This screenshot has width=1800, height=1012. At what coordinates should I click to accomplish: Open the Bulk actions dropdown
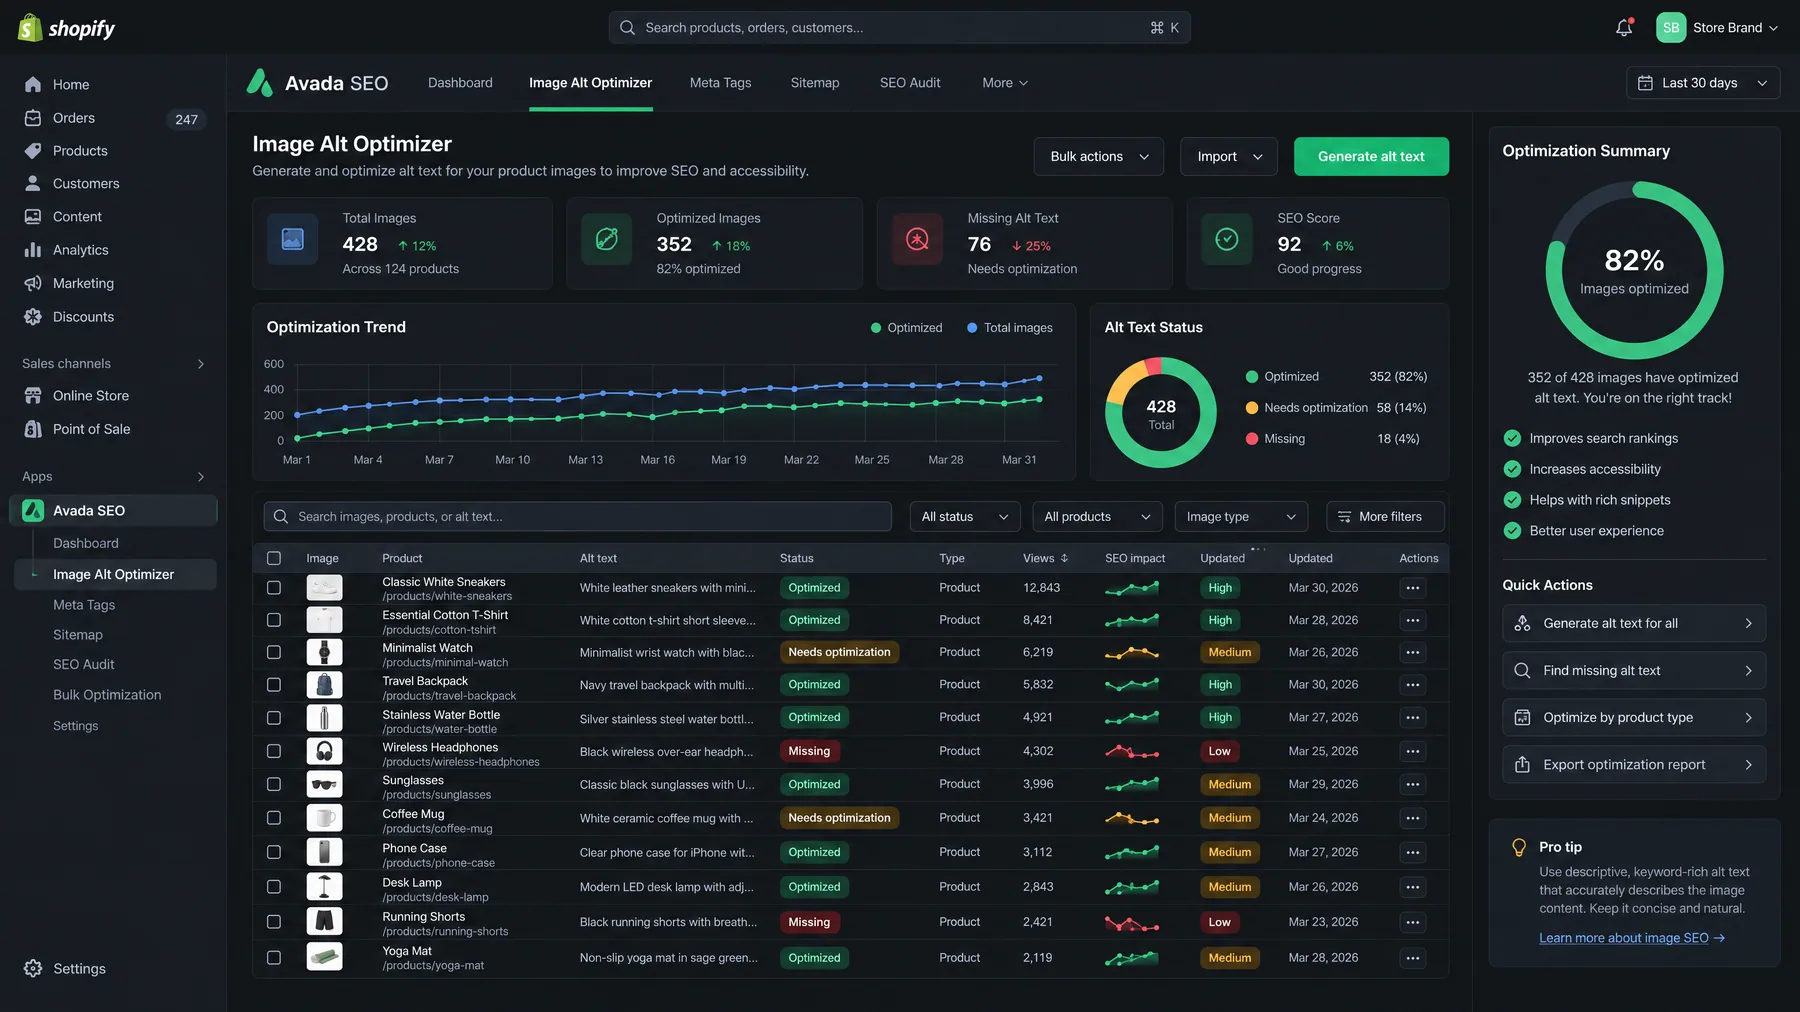point(1098,157)
